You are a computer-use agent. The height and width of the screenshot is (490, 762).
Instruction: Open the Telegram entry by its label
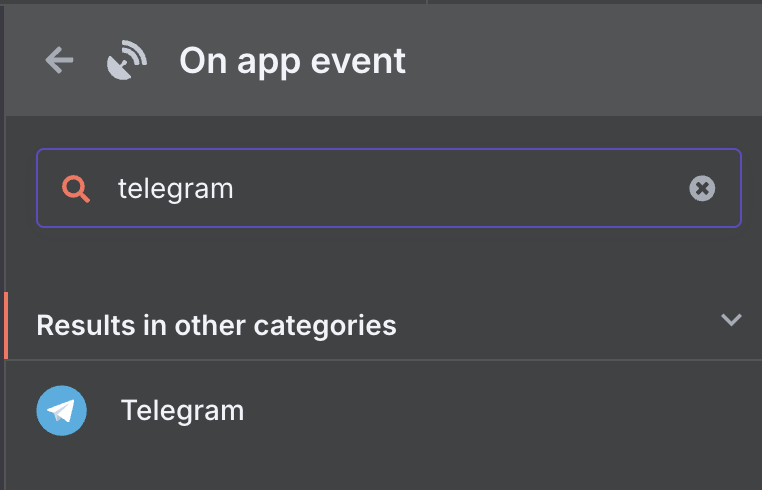182,411
